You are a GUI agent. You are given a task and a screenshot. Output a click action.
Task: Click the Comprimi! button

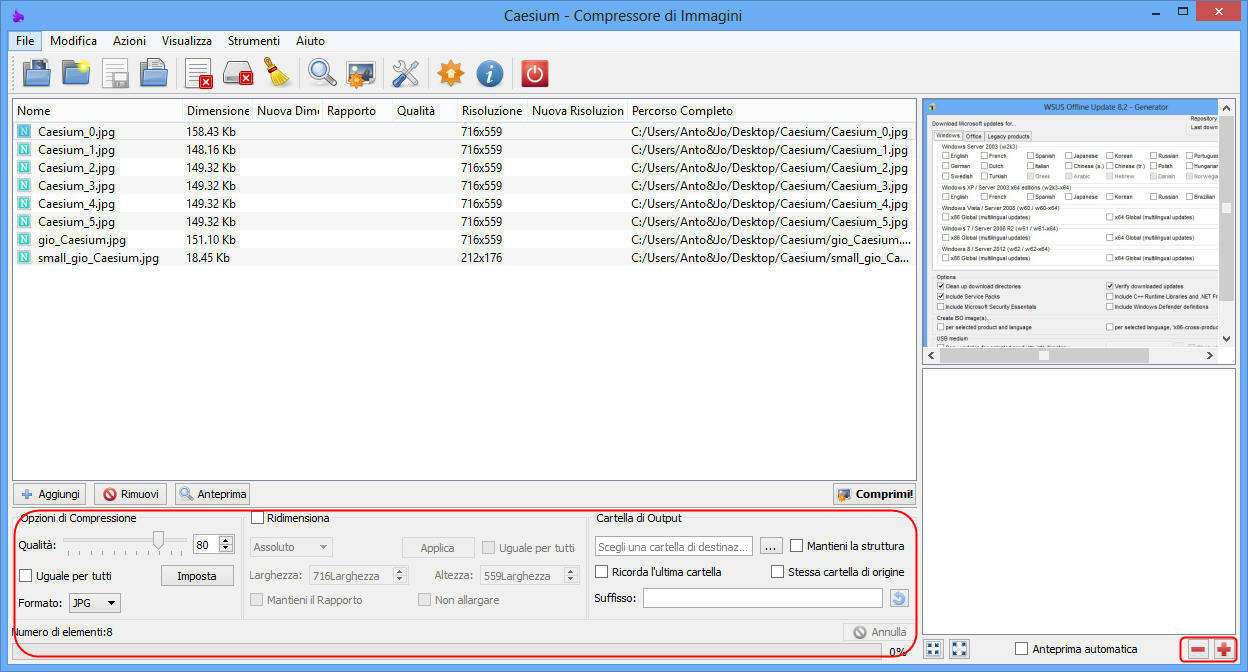[874, 494]
